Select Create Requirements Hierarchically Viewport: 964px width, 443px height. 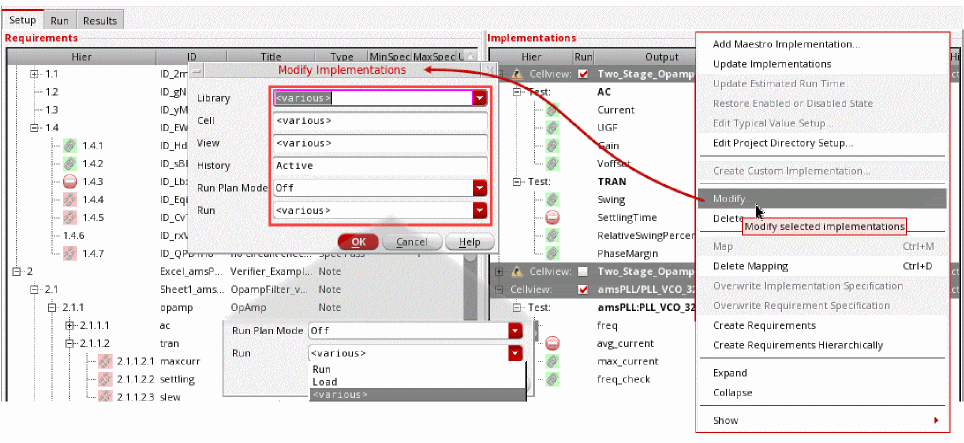point(797,345)
